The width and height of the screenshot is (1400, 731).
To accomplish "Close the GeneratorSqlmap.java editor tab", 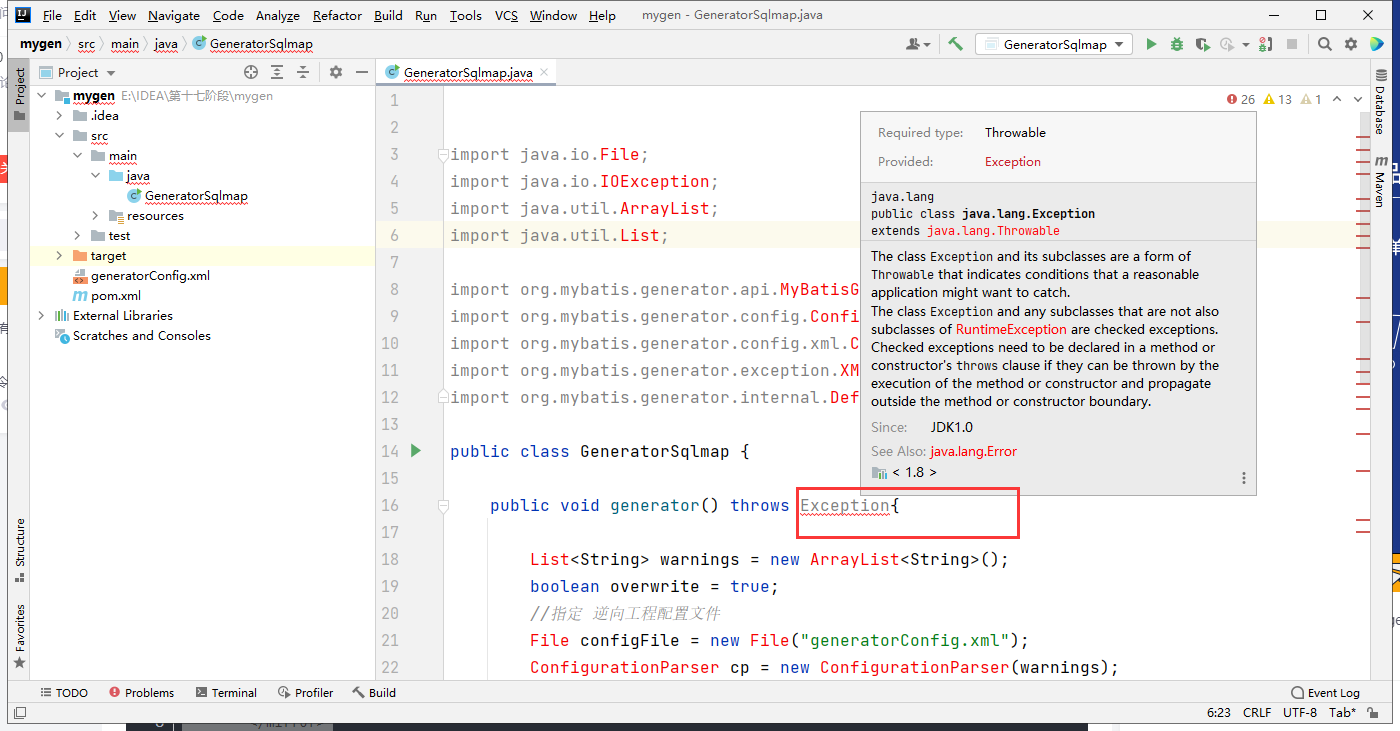I will point(544,72).
